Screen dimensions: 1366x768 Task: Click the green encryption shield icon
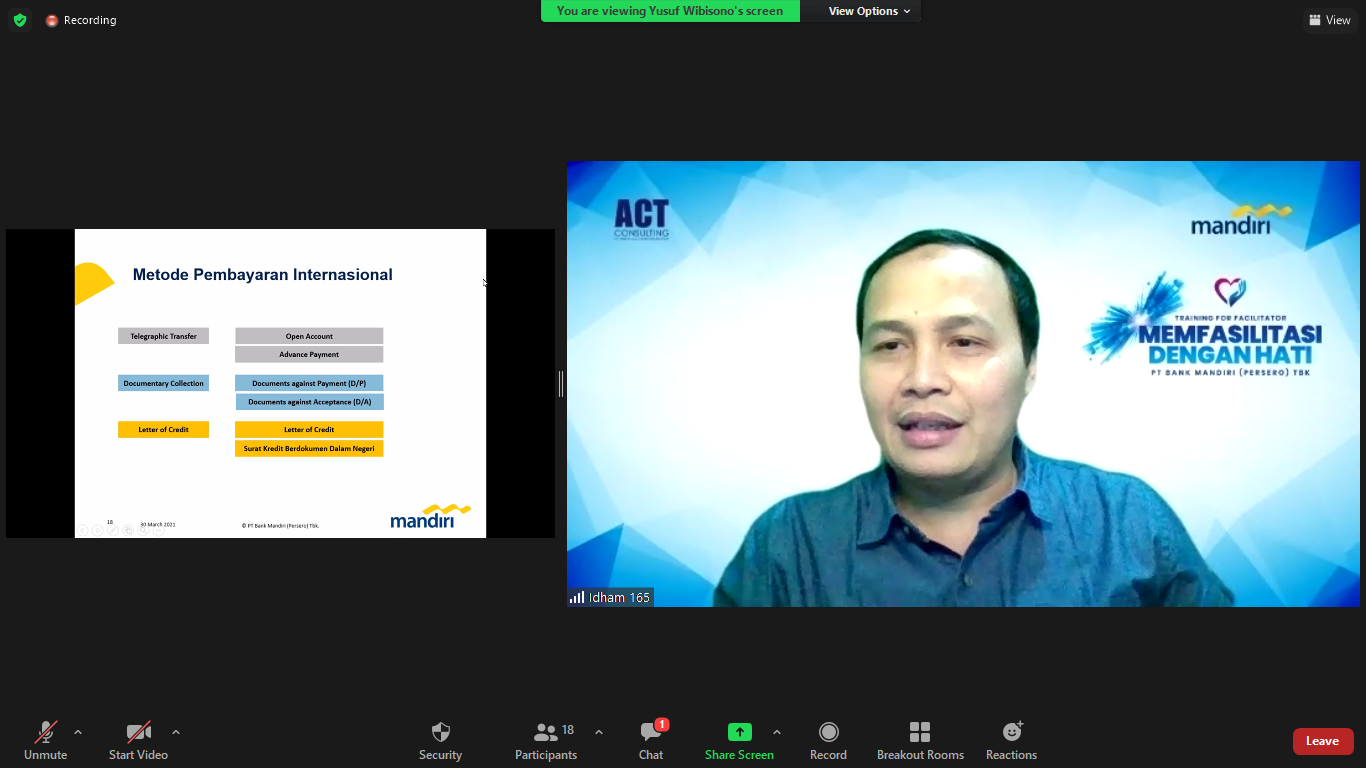coord(20,20)
